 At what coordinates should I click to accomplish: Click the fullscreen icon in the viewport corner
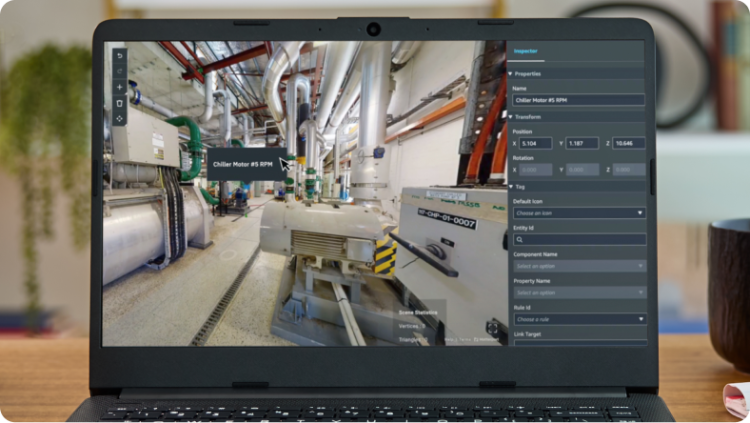[494, 326]
